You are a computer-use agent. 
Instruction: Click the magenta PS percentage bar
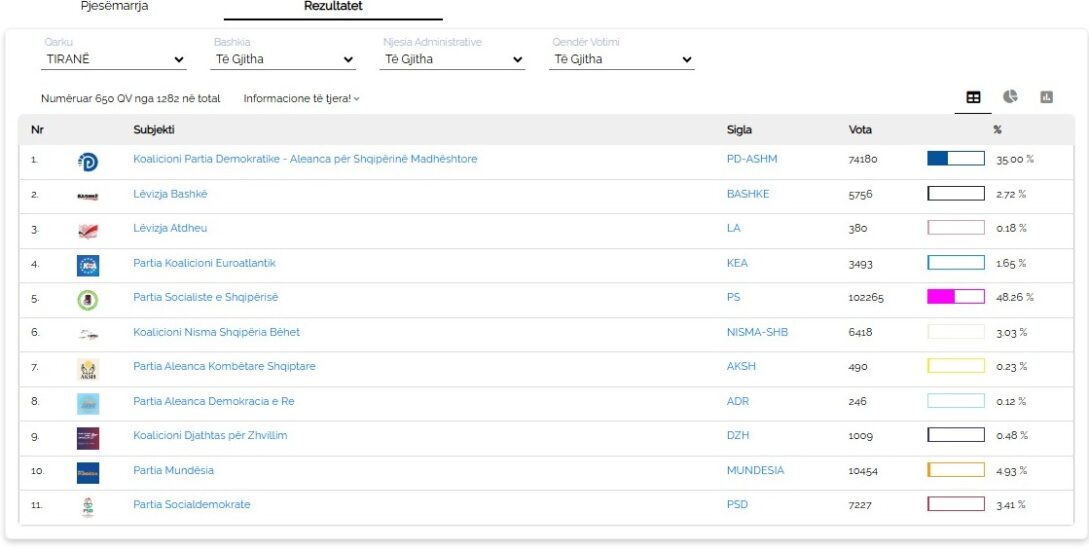955,297
